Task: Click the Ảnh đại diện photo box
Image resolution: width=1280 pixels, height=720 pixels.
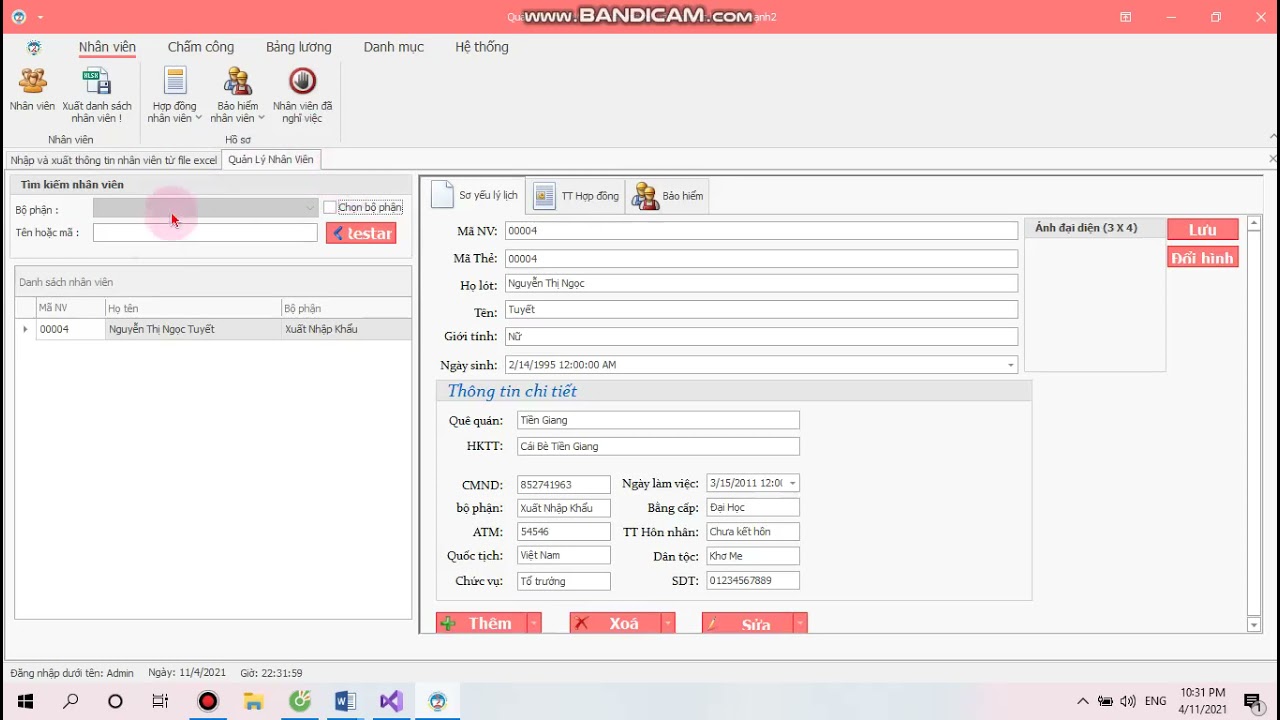Action: tap(1095, 304)
